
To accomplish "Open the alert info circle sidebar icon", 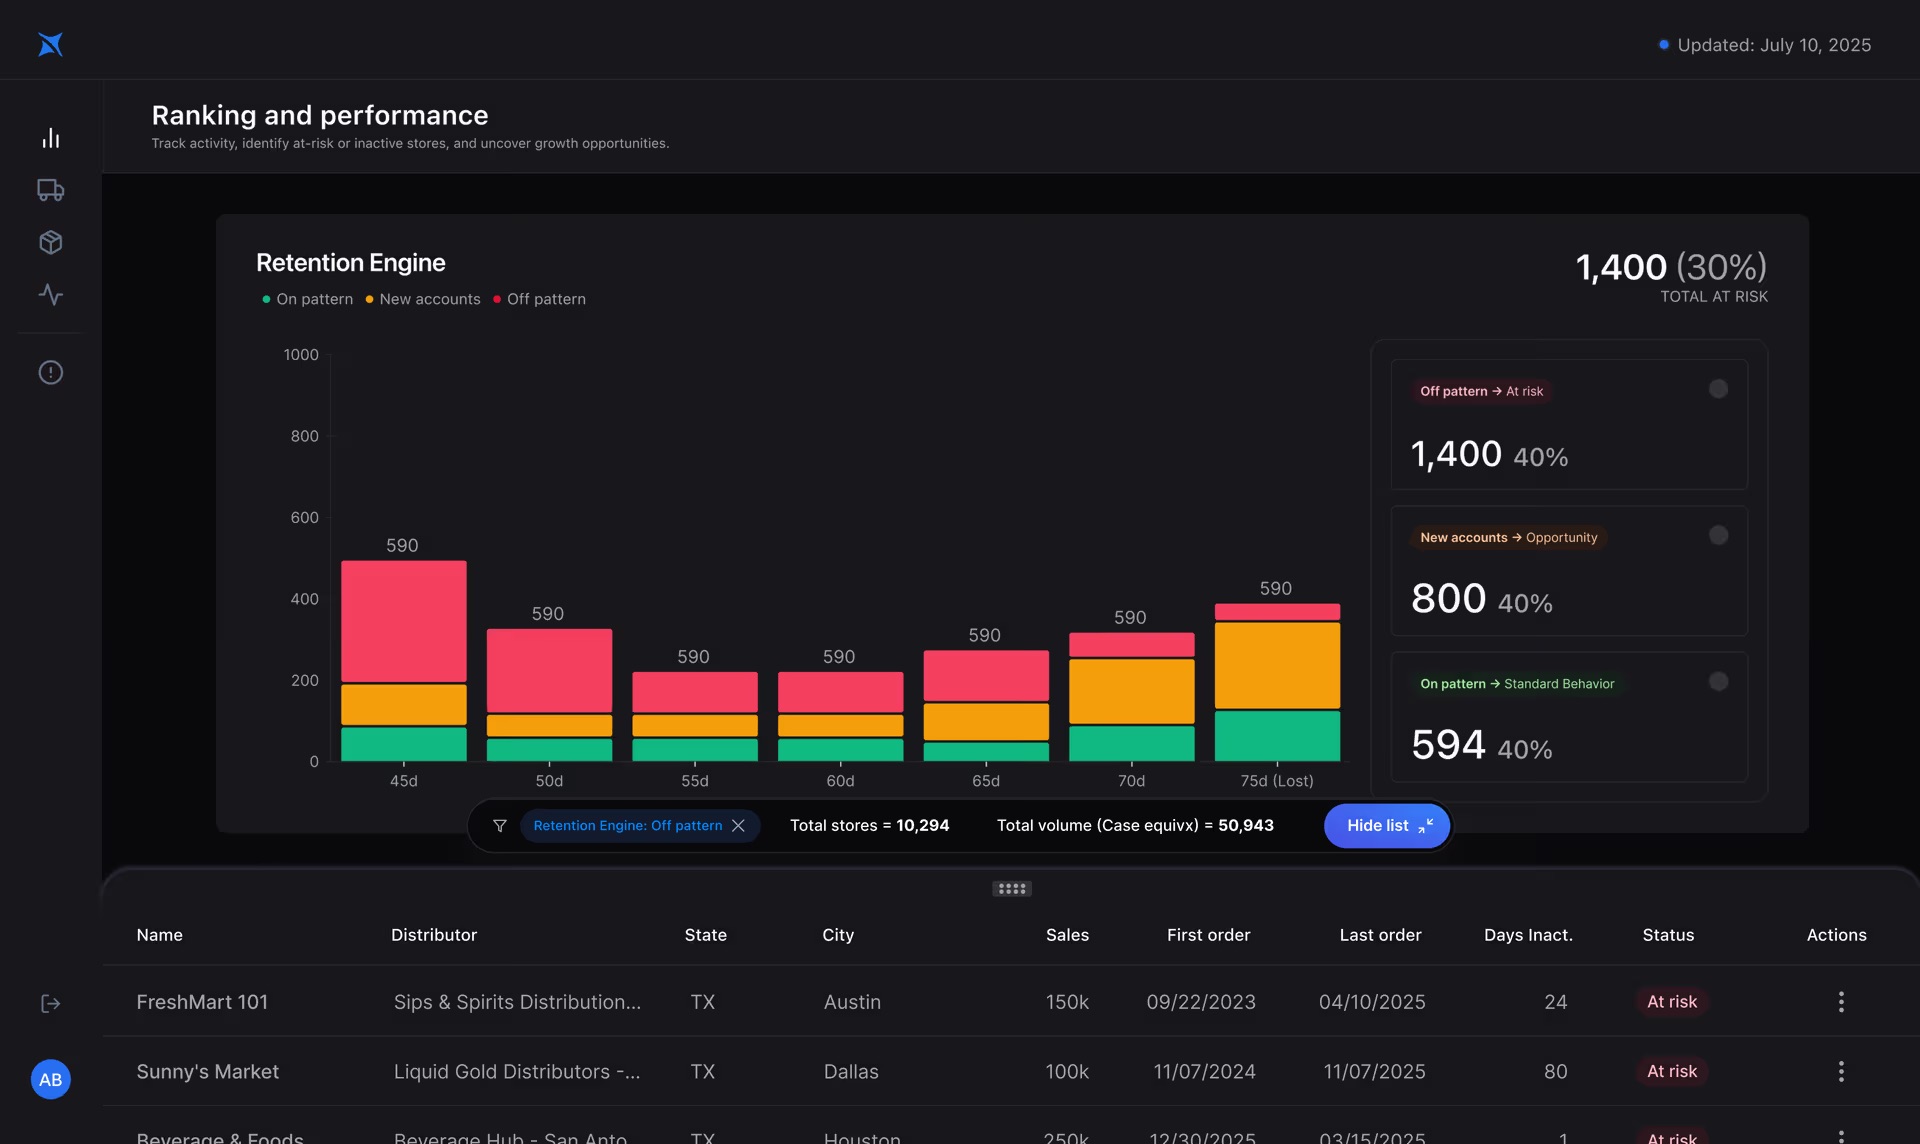I will [51, 372].
